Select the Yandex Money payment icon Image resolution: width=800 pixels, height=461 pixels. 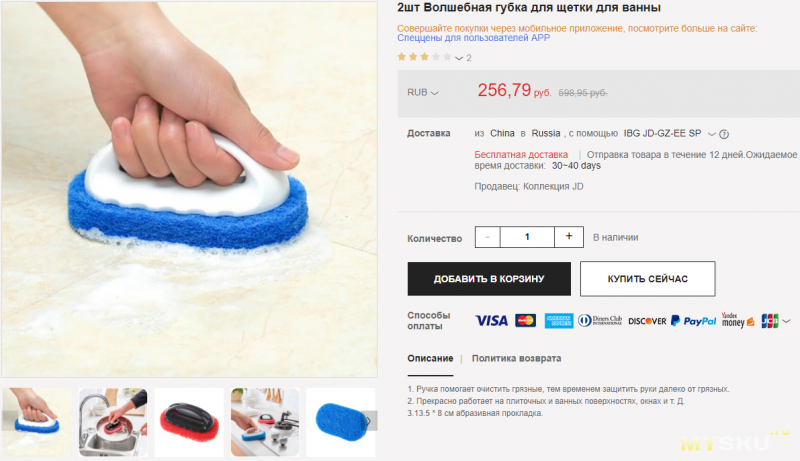click(738, 320)
